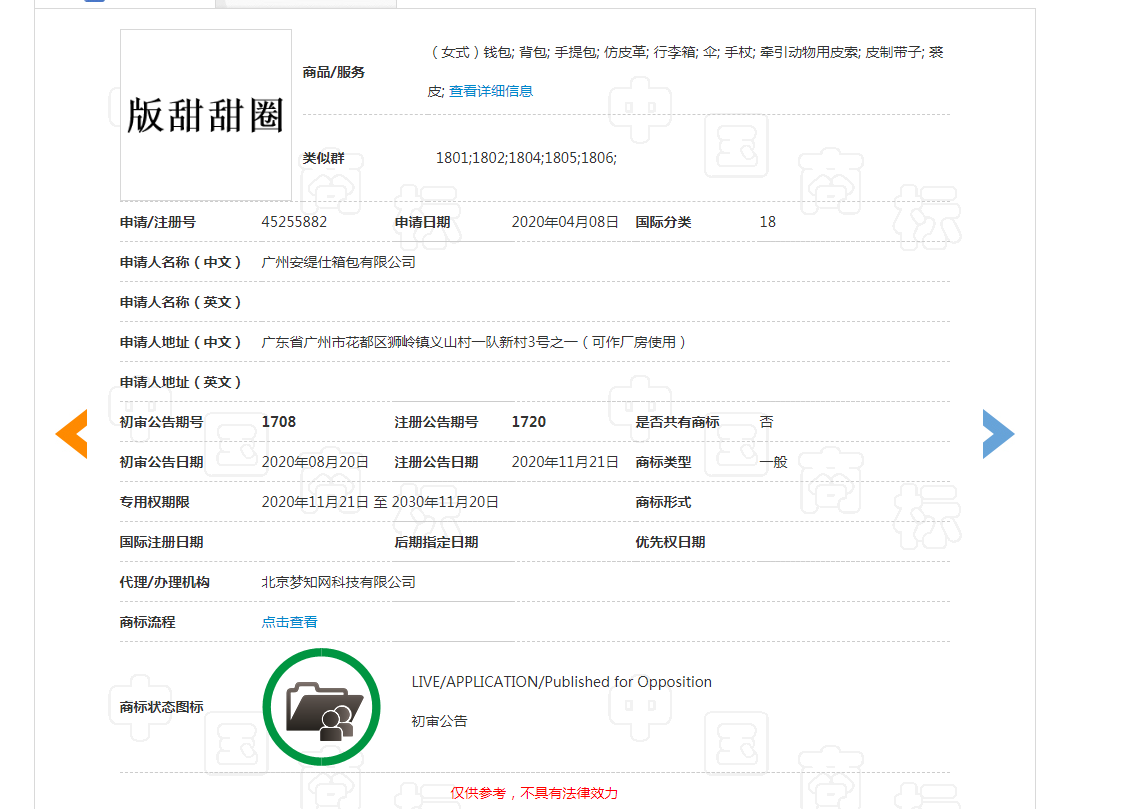Click the international classification number 18
The height and width of the screenshot is (809, 1135).
767,221
